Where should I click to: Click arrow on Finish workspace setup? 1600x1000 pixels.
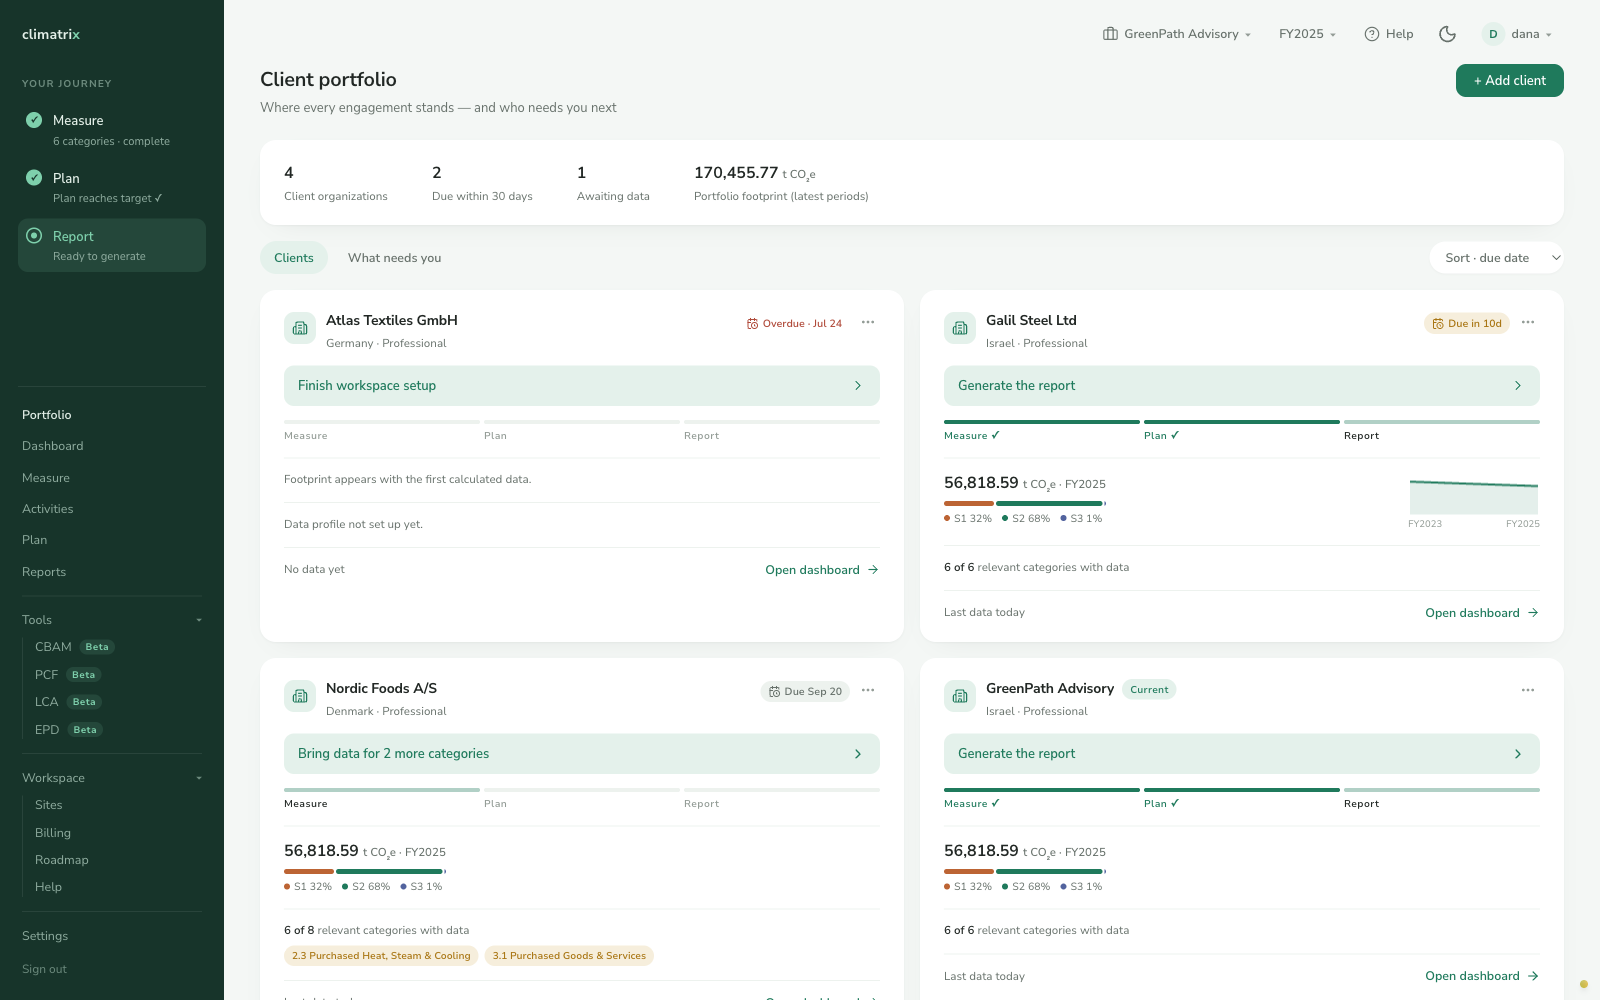pyautogui.click(x=858, y=386)
